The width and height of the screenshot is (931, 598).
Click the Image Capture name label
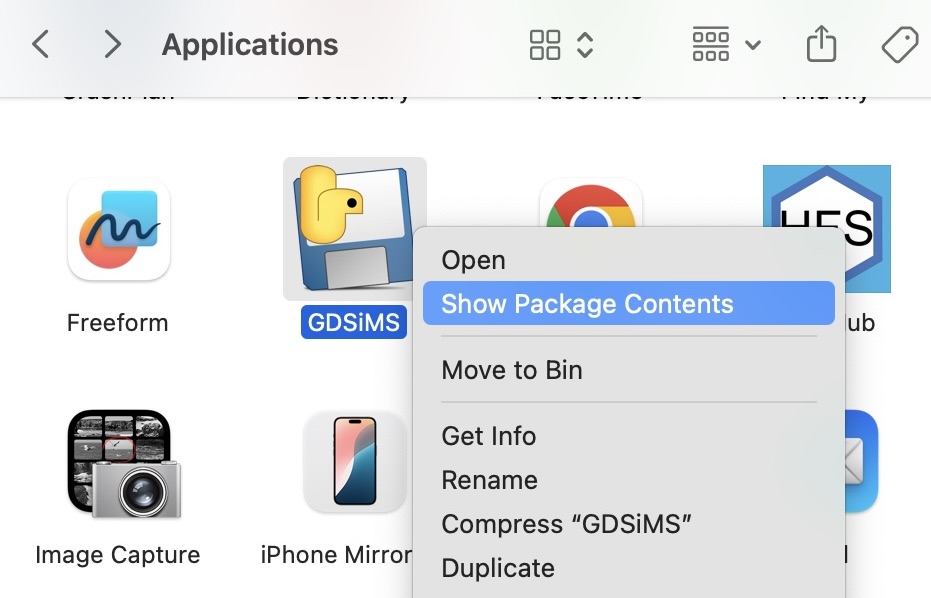coord(118,555)
